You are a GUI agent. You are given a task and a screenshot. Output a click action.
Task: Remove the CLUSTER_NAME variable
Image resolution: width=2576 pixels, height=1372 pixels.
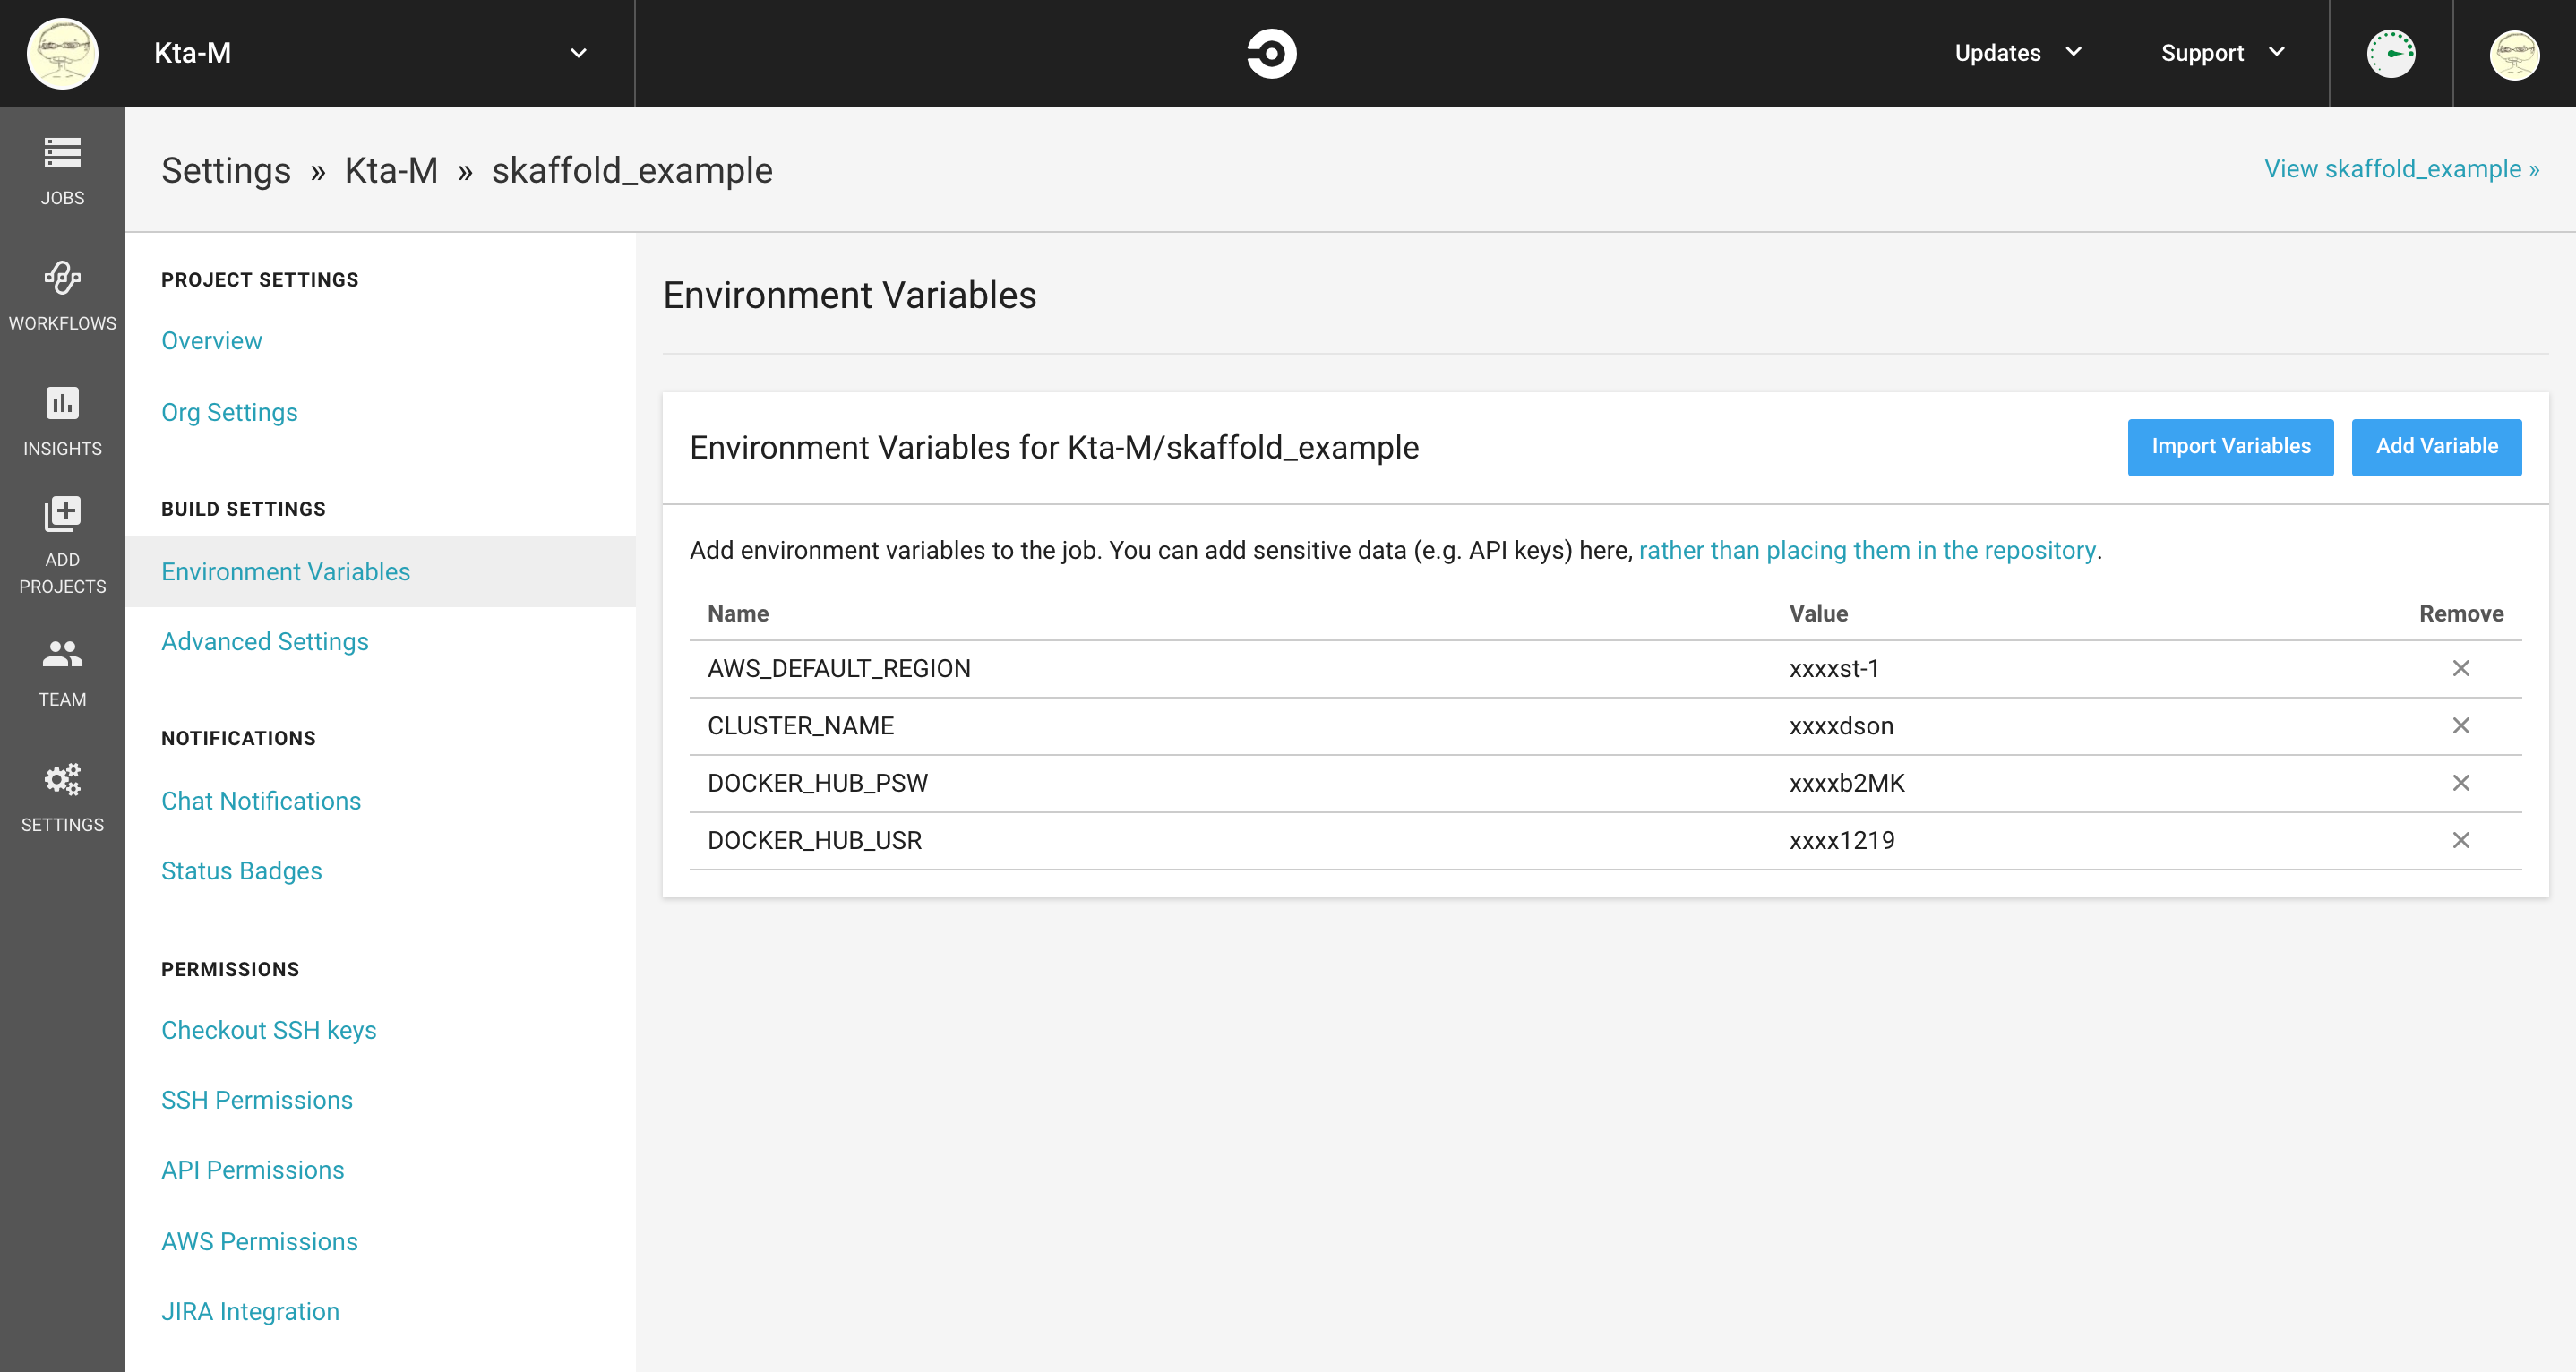2461,725
